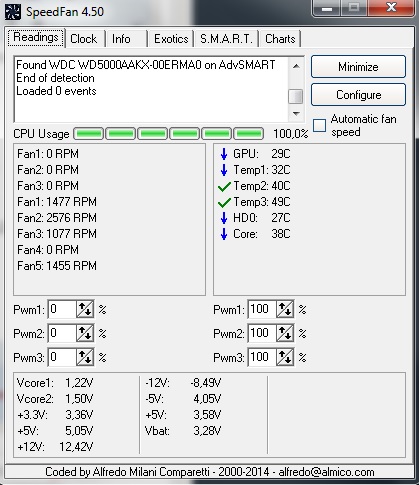Click the log scrollbar down arrow
The image size is (420, 485).
(x=296, y=114)
